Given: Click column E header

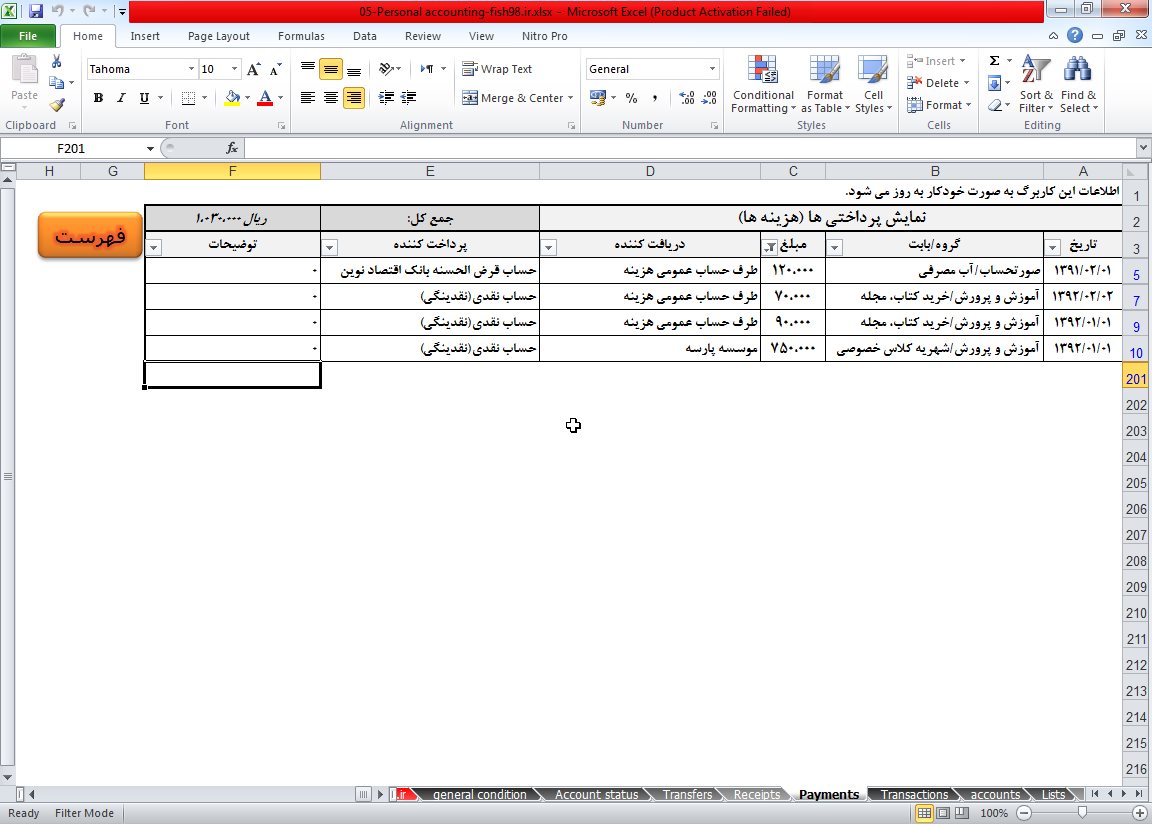Looking at the screenshot, I should (430, 171).
